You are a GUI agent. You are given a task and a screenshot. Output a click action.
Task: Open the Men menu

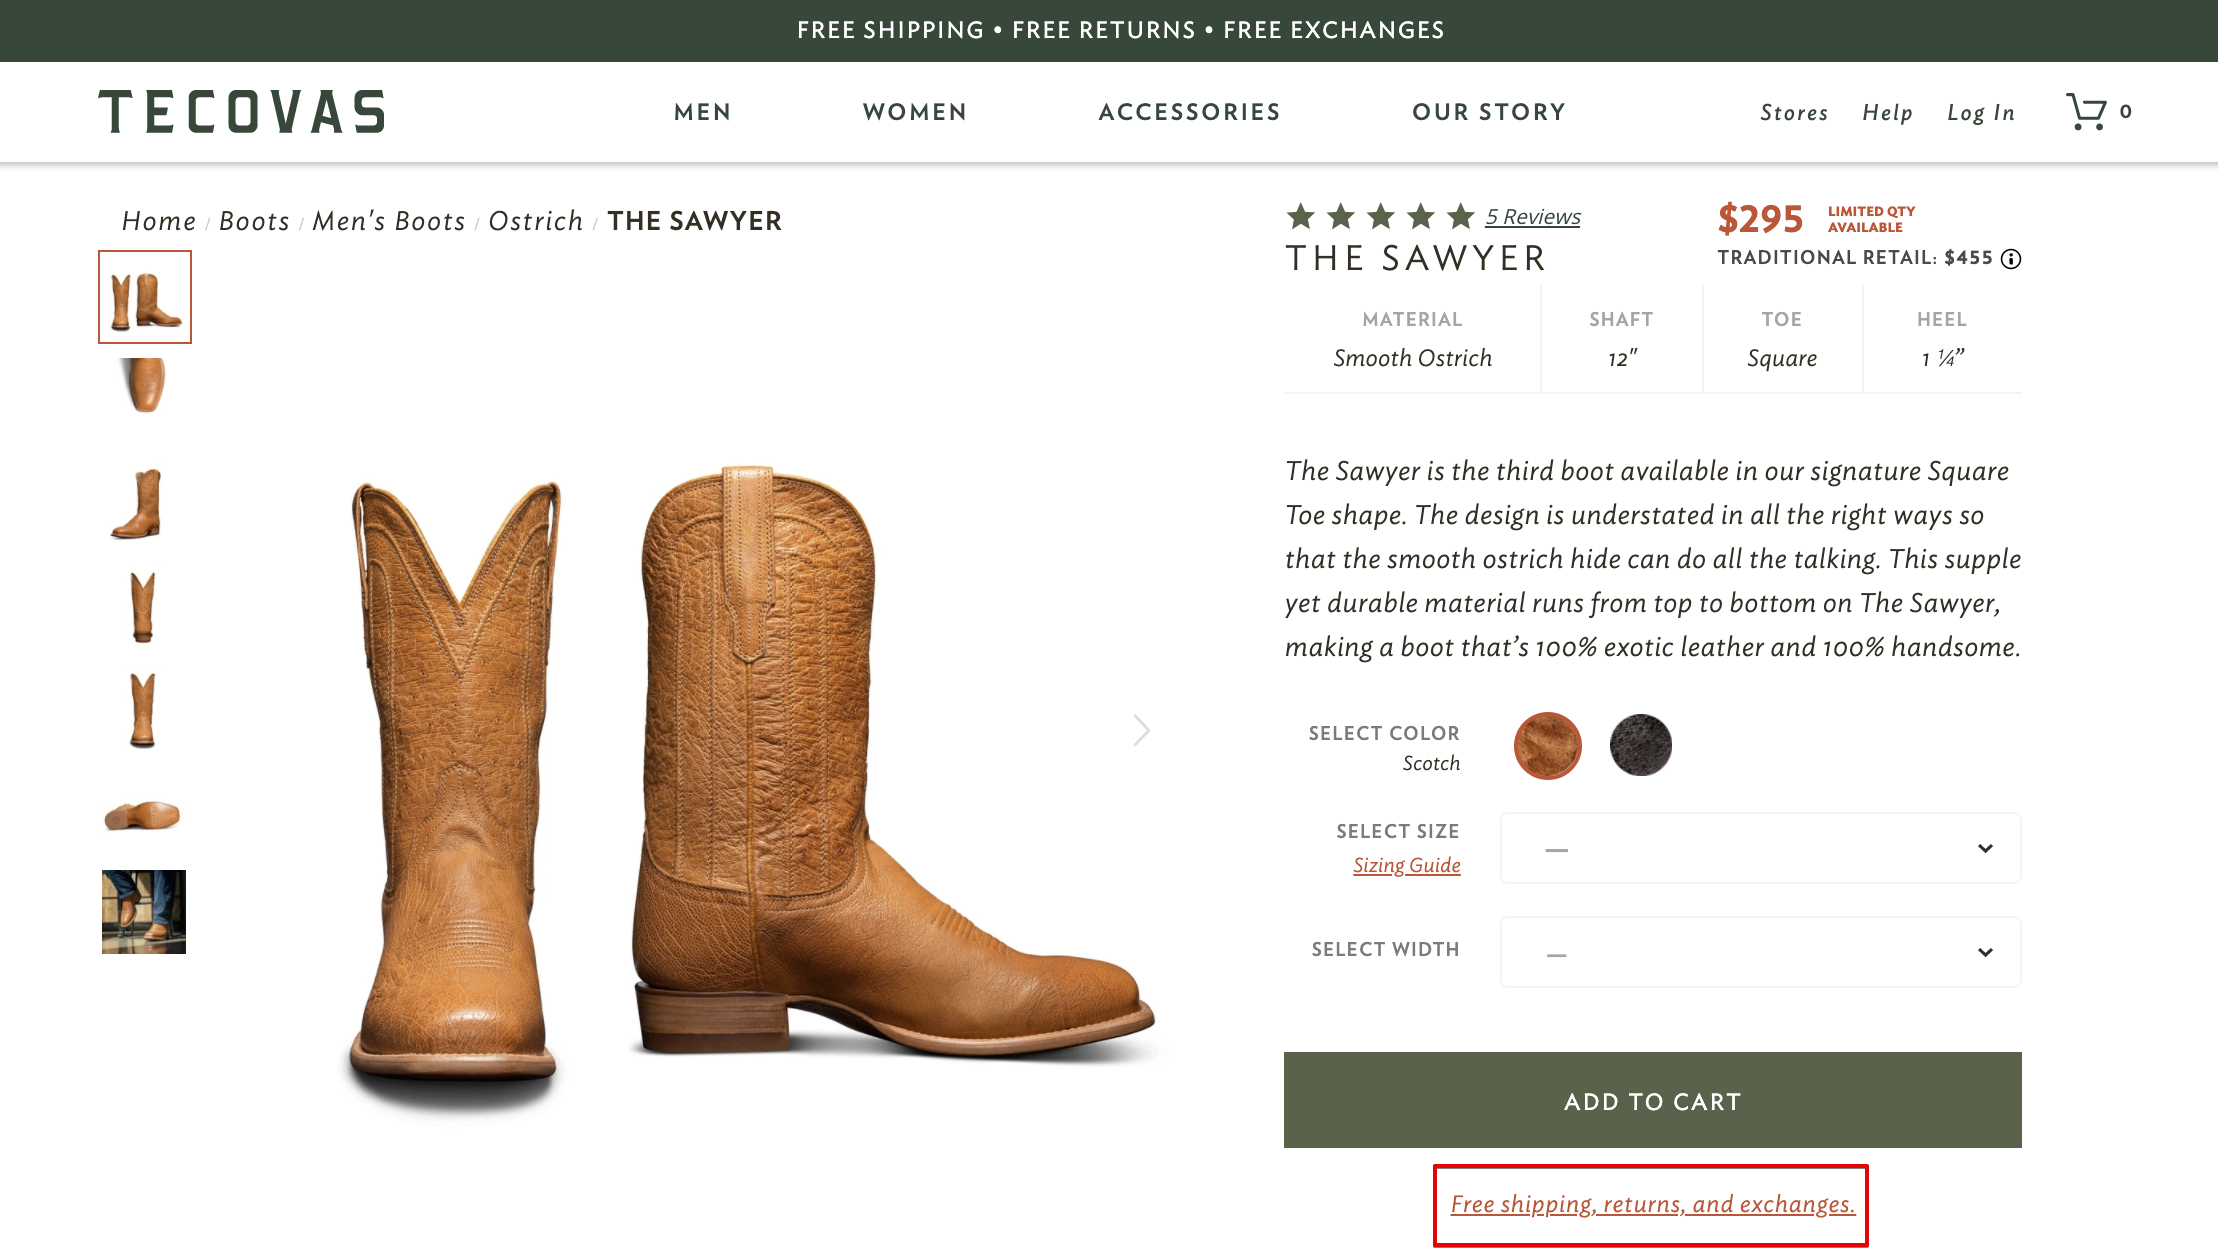[703, 112]
